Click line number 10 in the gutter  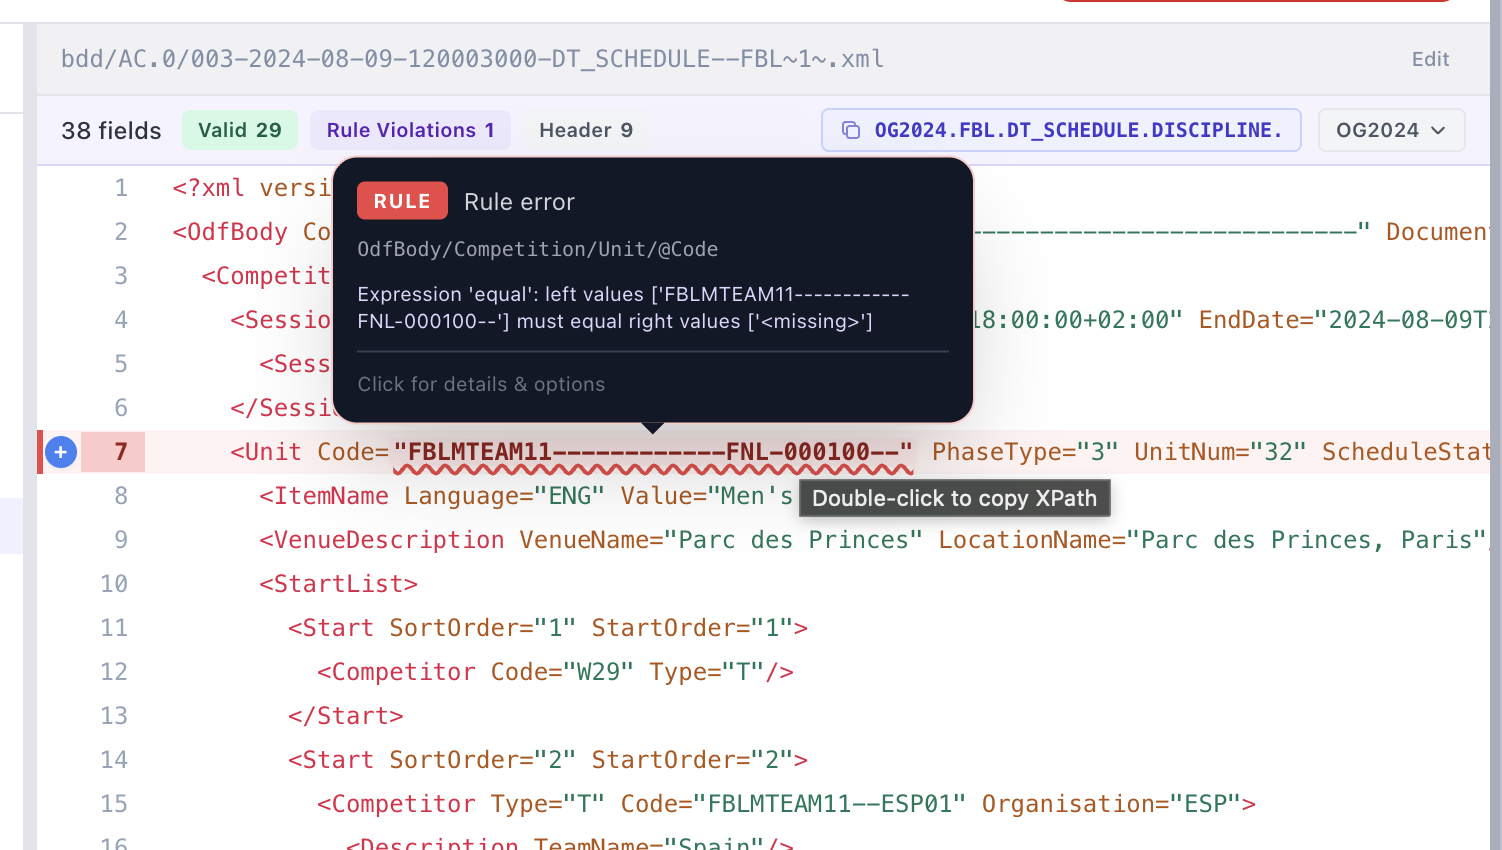[x=114, y=584]
